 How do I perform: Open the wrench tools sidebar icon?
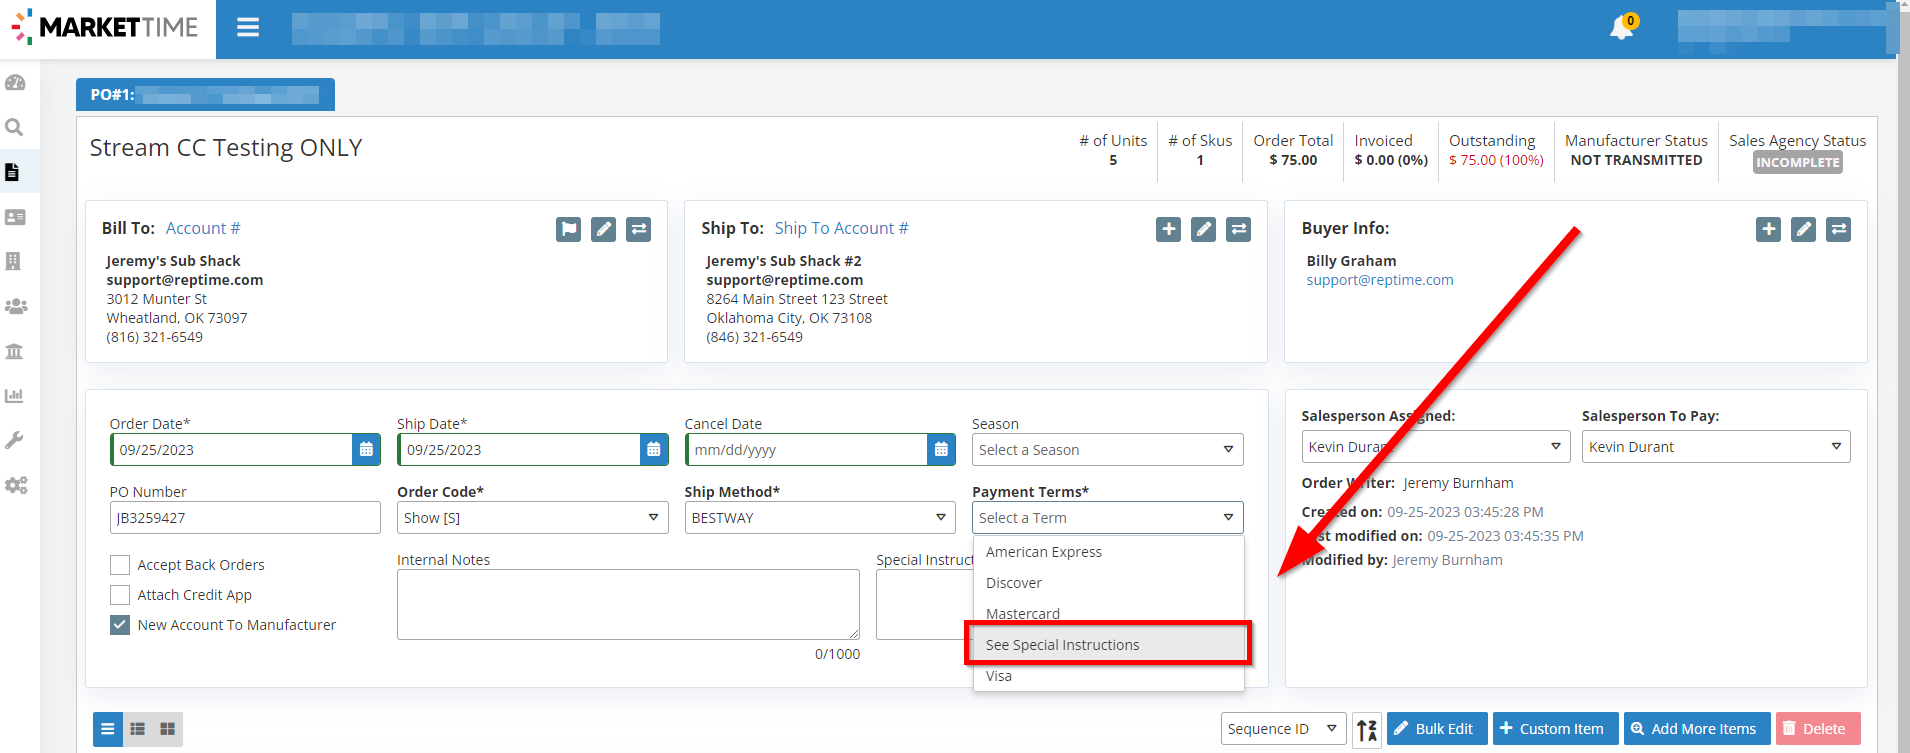pyautogui.click(x=14, y=440)
